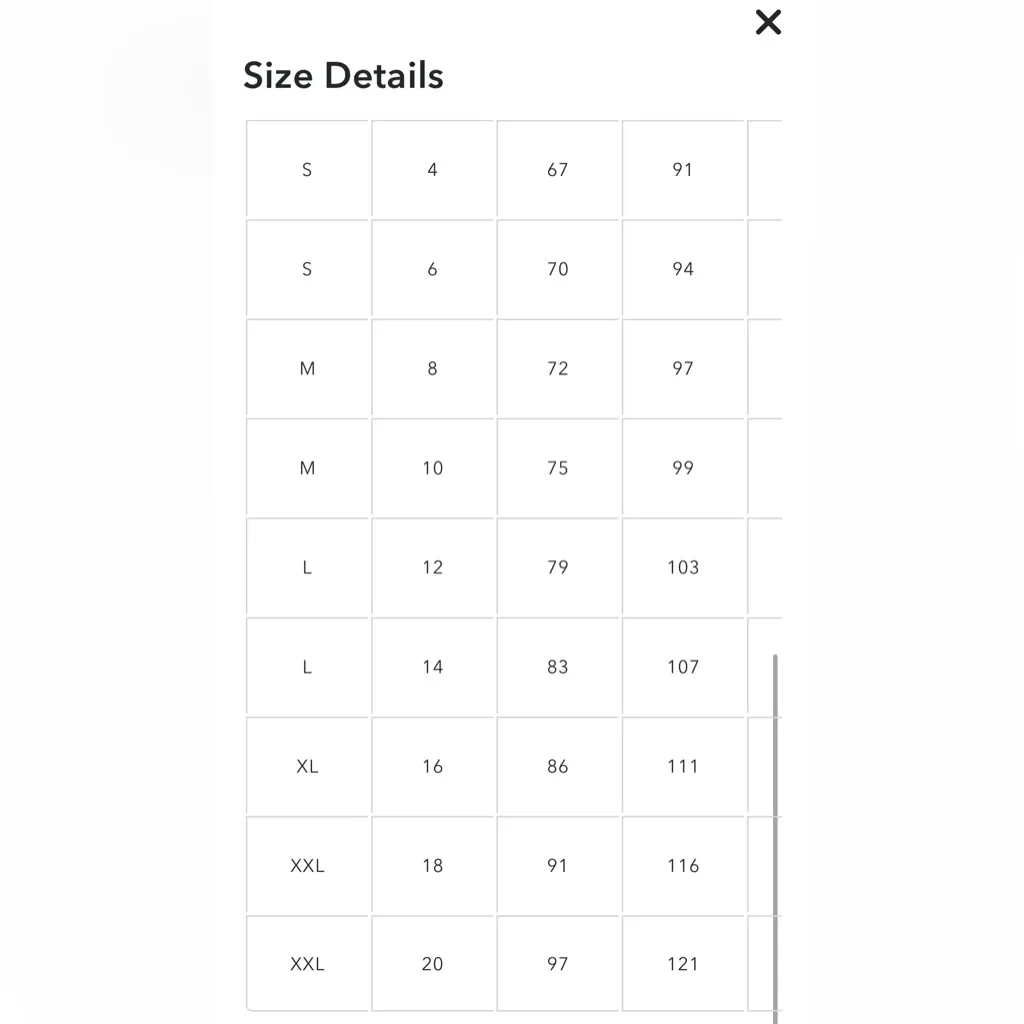
Task: Select the cell with value 16
Action: point(432,766)
